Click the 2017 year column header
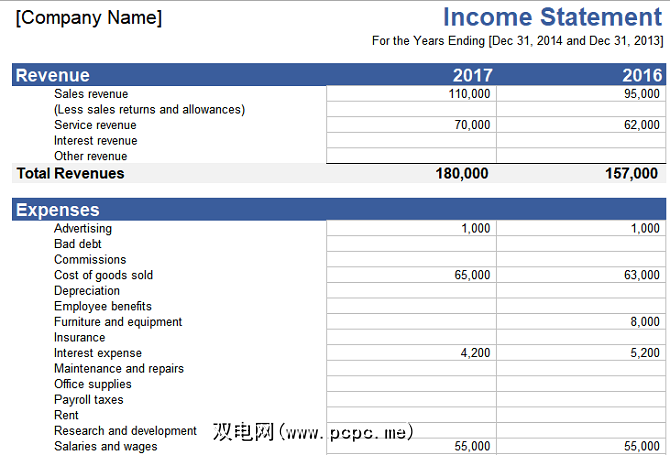The image size is (670, 455). click(x=473, y=75)
